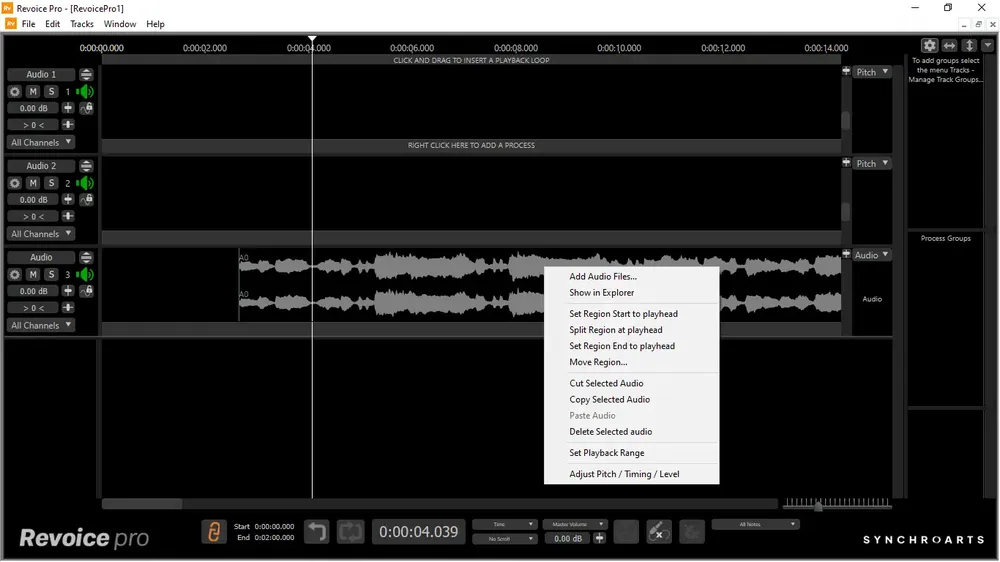Toggle Audio 1 green speaker output
1000x562 pixels.
click(85, 92)
